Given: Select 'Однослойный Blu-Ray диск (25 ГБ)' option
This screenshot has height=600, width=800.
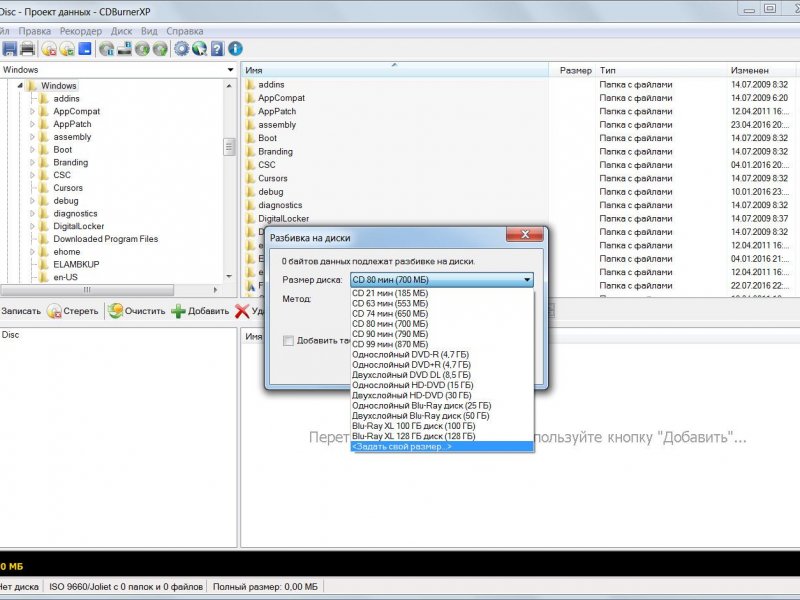Looking at the screenshot, I should pos(442,406).
